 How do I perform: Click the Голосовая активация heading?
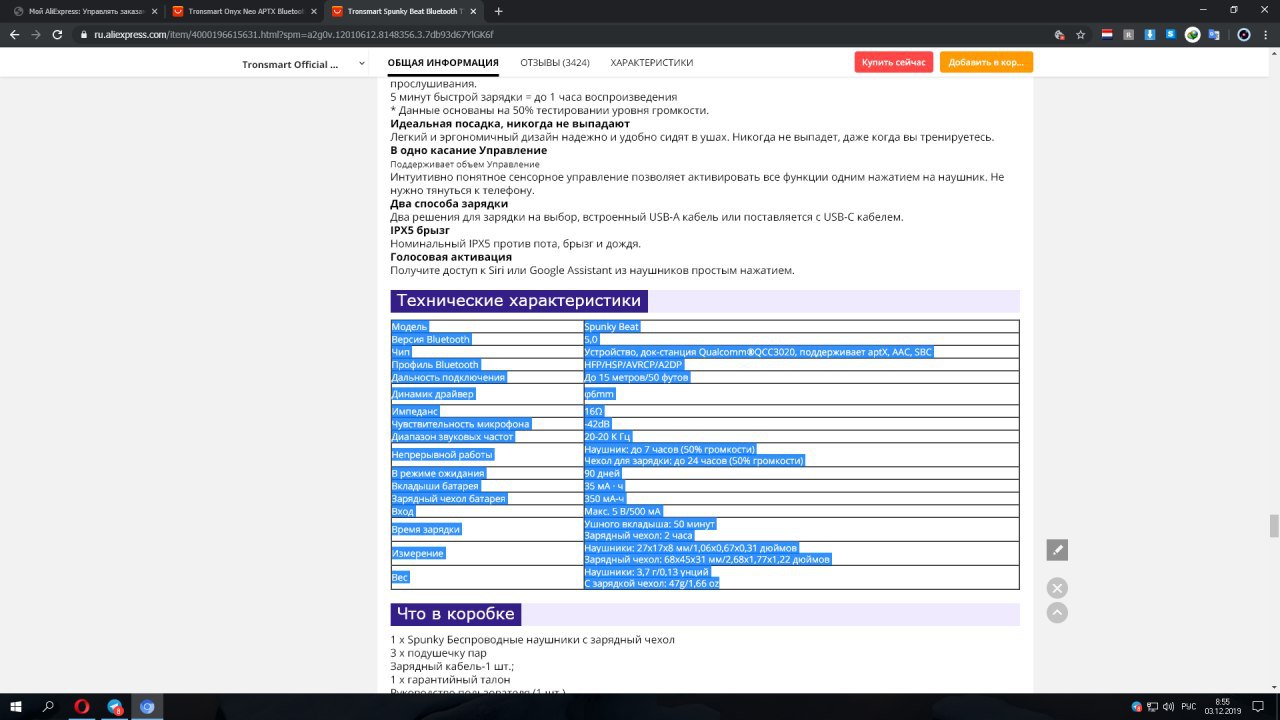tap(451, 257)
